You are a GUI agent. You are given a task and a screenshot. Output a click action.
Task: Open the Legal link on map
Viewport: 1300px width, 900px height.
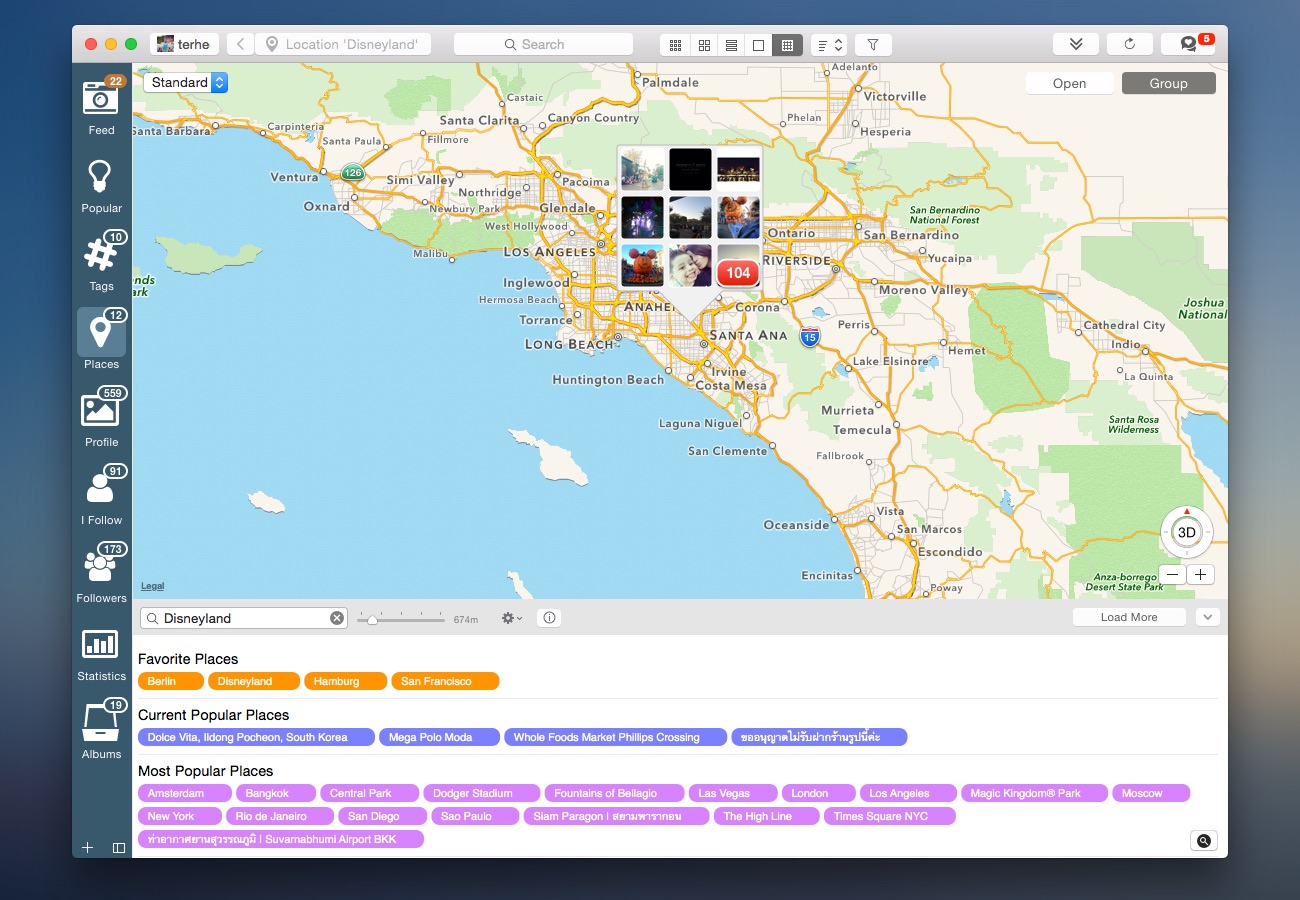[152, 586]
